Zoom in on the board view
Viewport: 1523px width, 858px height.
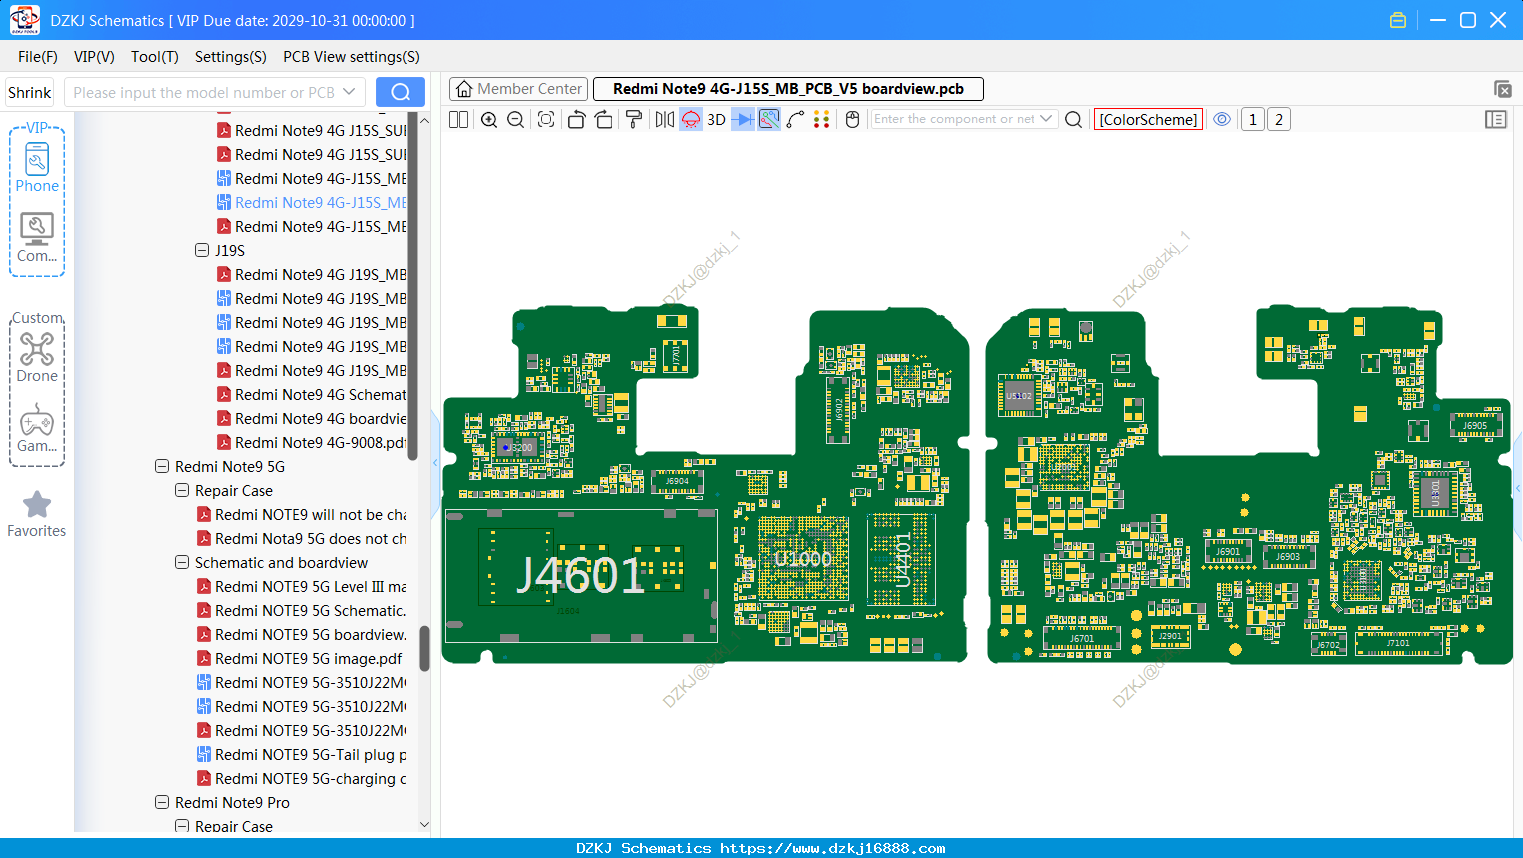[489, 119]
